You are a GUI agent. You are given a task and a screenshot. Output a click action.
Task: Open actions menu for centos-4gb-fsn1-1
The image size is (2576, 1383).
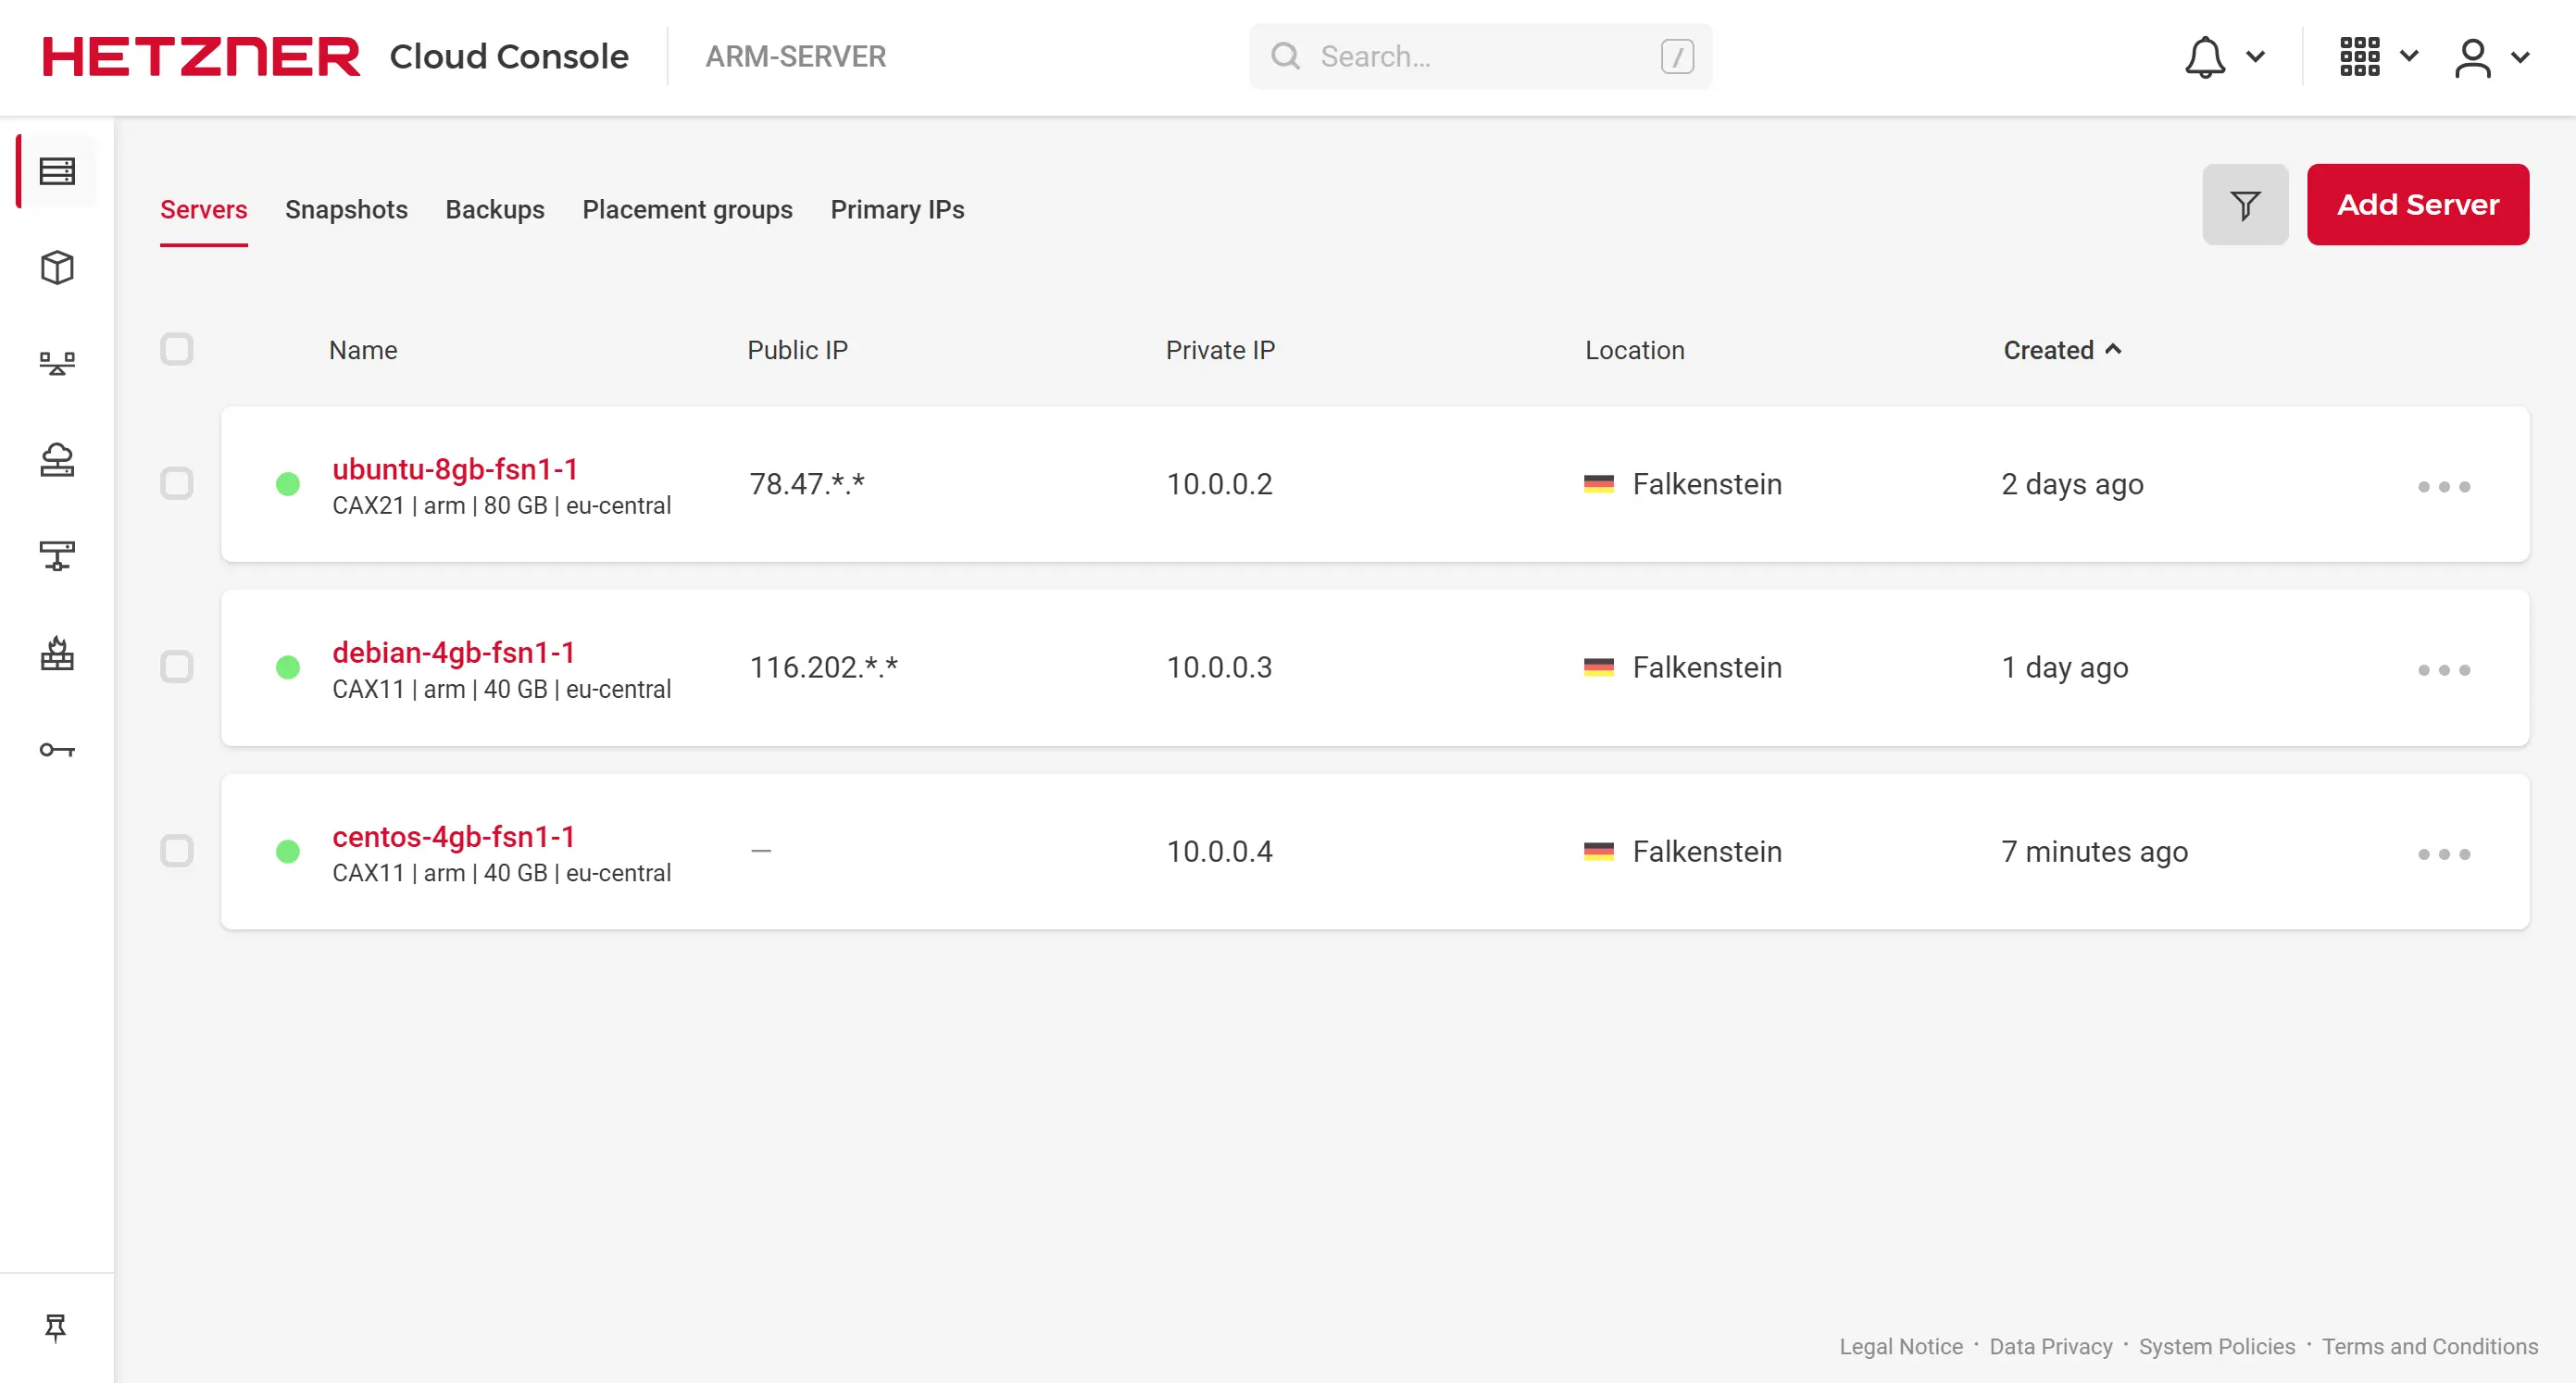(x=2444, y=853)
